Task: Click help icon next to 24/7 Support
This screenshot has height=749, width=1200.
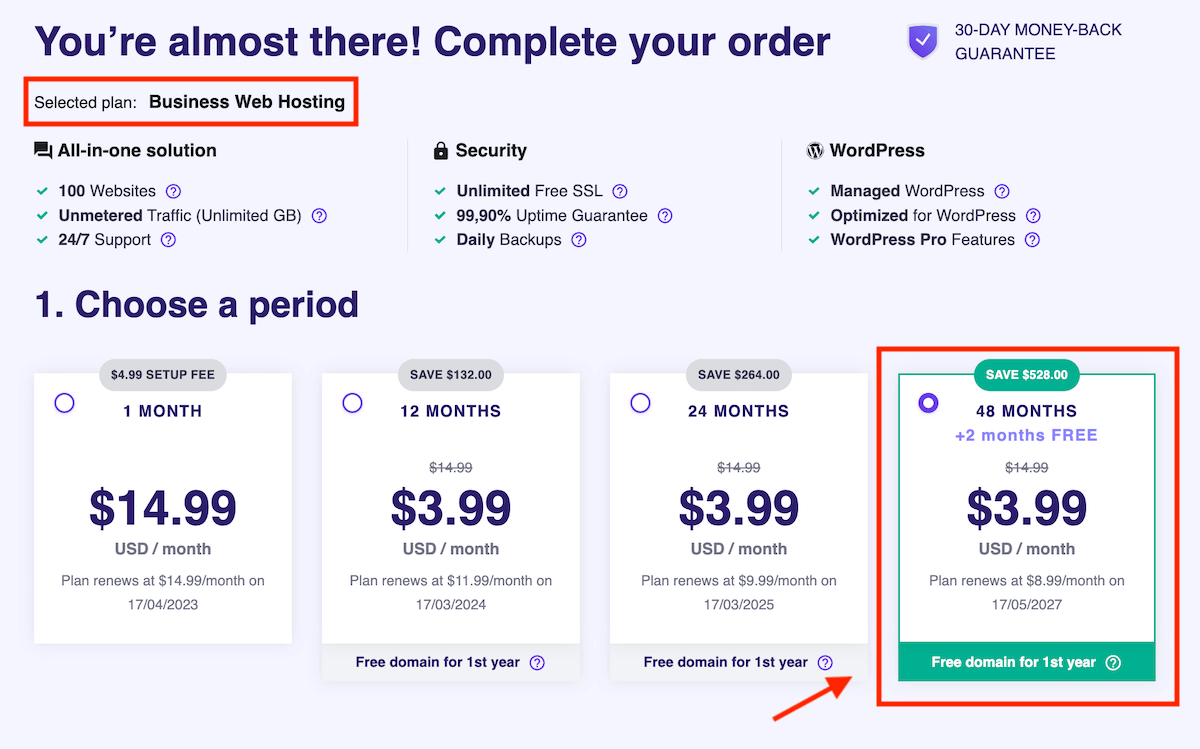Action: (x=169, y=240)
